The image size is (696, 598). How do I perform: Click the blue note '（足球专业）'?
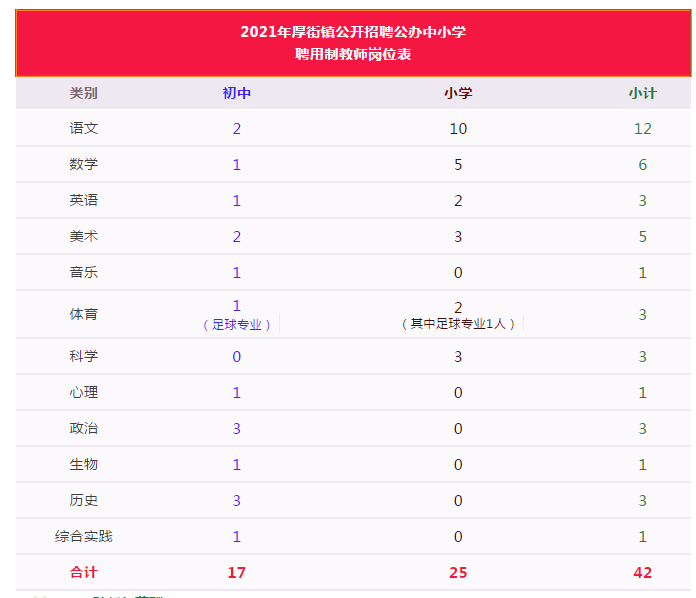coord(237,325)
